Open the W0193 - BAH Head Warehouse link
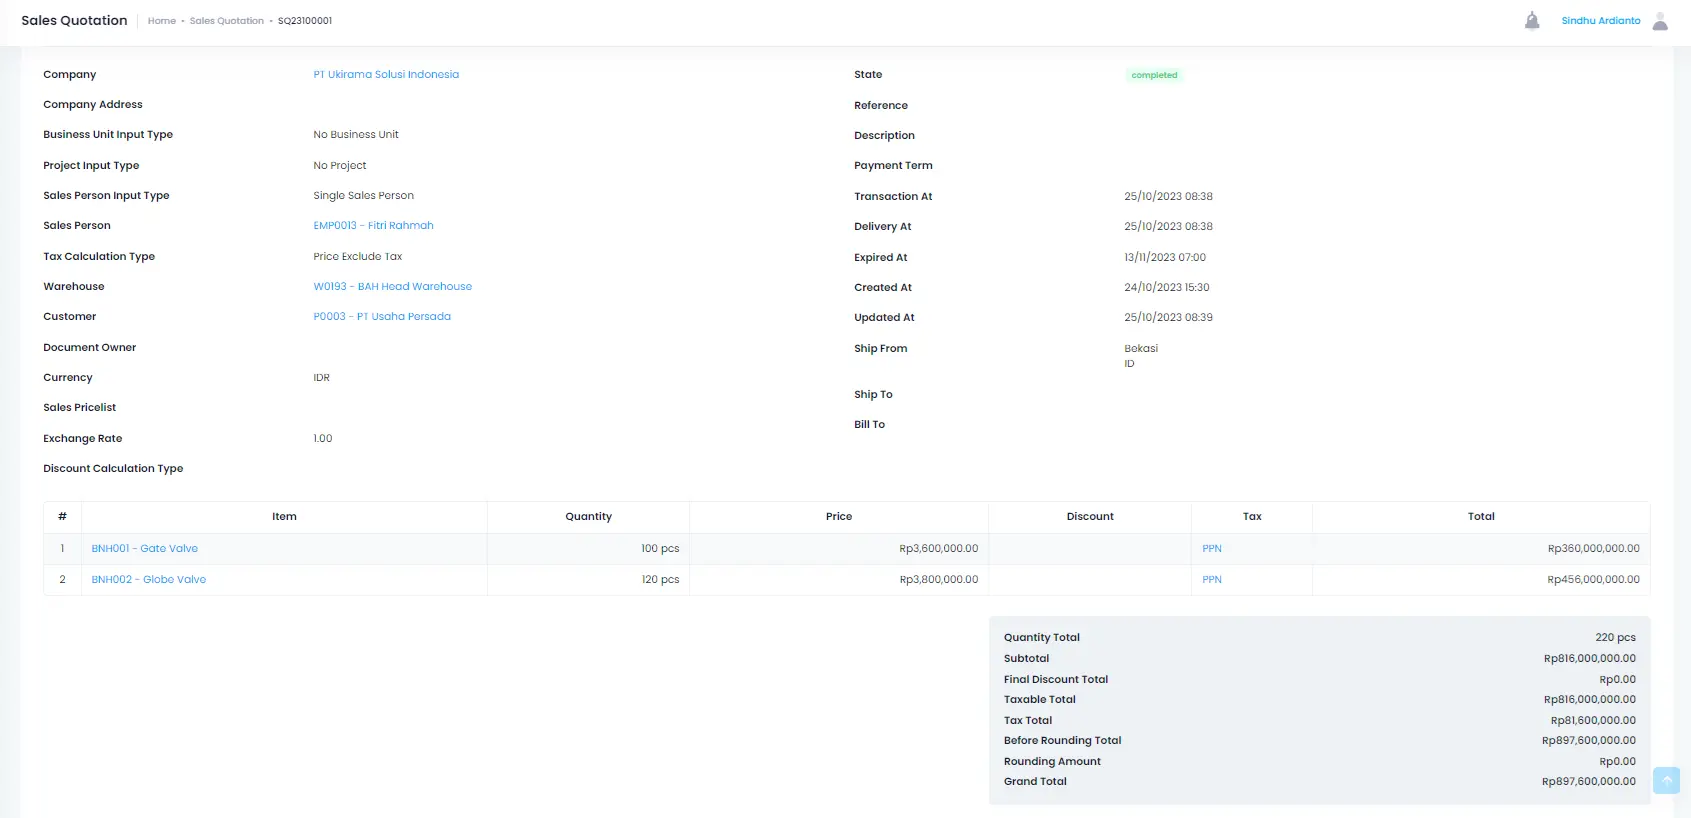1691x818 pixels. pos(392,287)
